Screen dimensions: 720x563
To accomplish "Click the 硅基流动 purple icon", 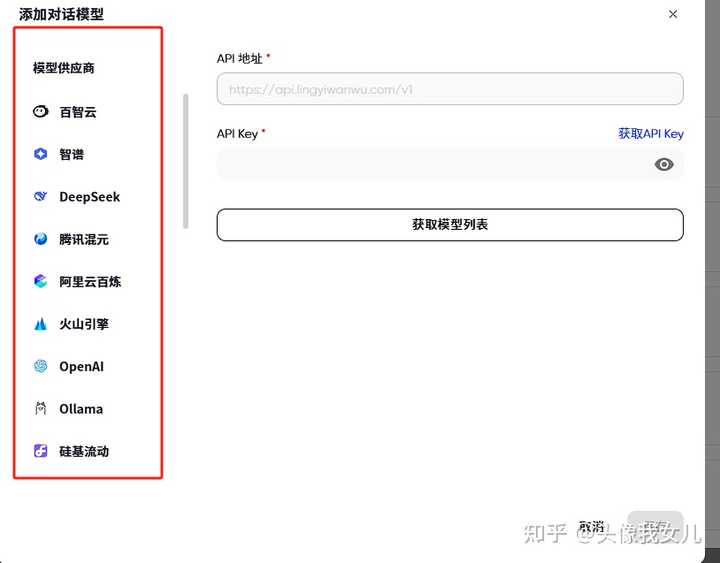I will tap(41, 451).
